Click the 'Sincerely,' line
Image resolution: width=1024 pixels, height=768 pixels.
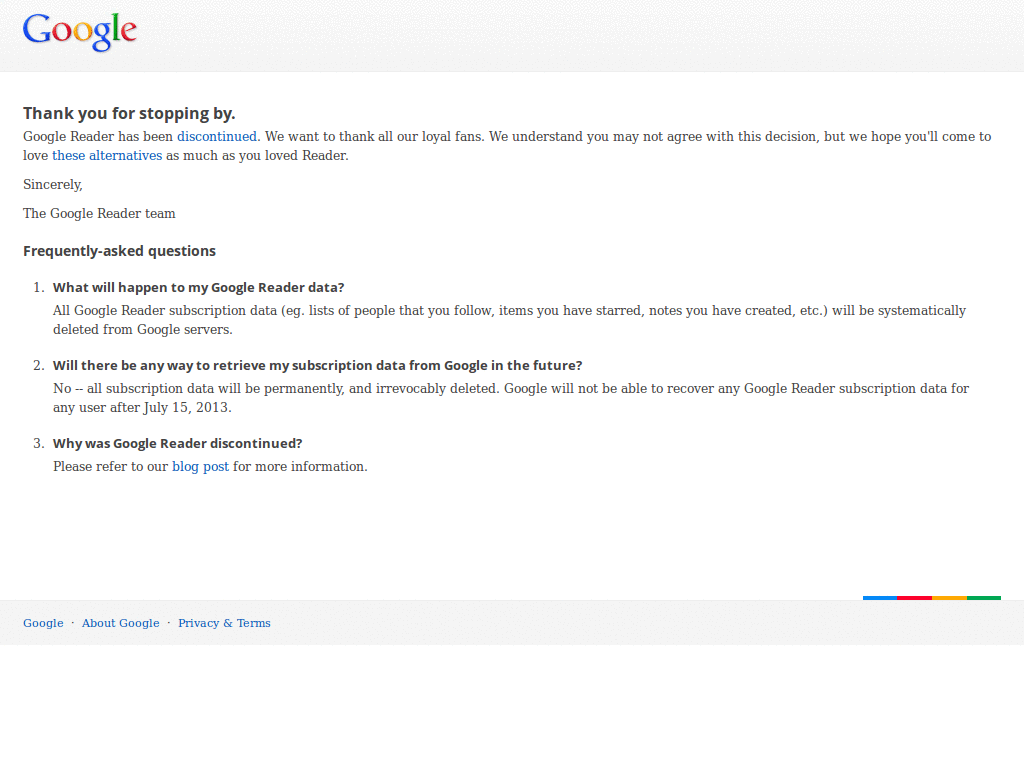pos(53,185)
